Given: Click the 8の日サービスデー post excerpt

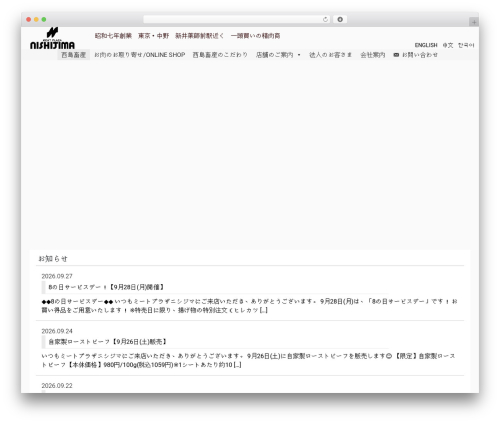Looking at the screenshot, I should (249, 306).
